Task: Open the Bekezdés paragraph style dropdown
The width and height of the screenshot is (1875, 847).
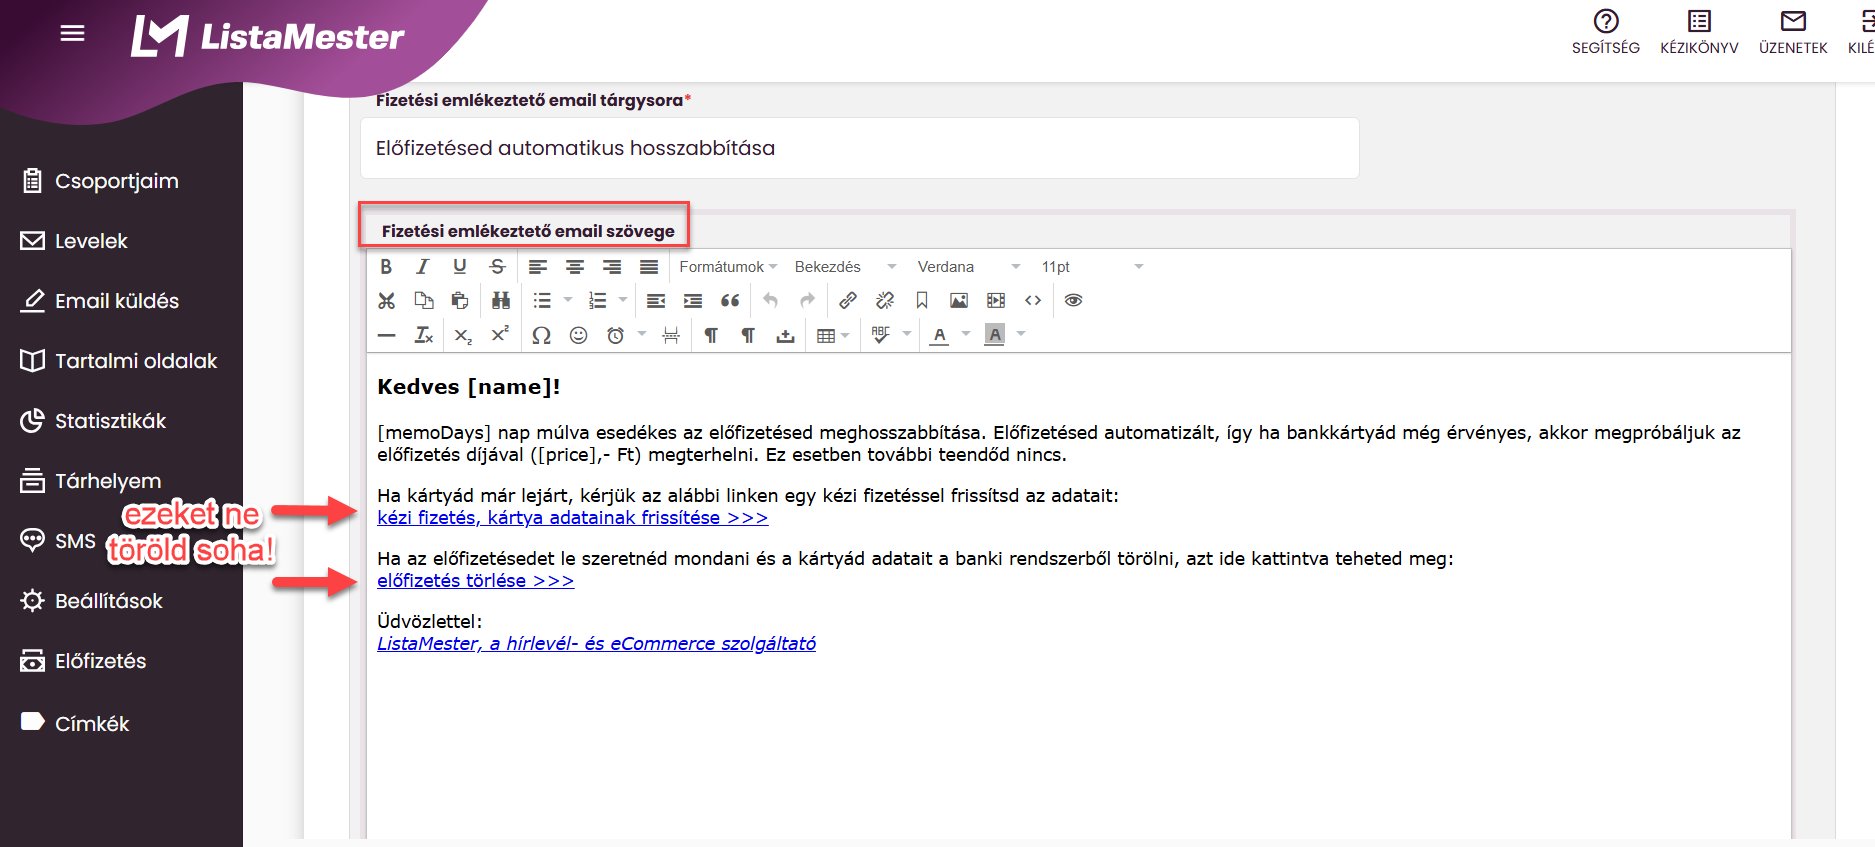Action: [845, 267]
